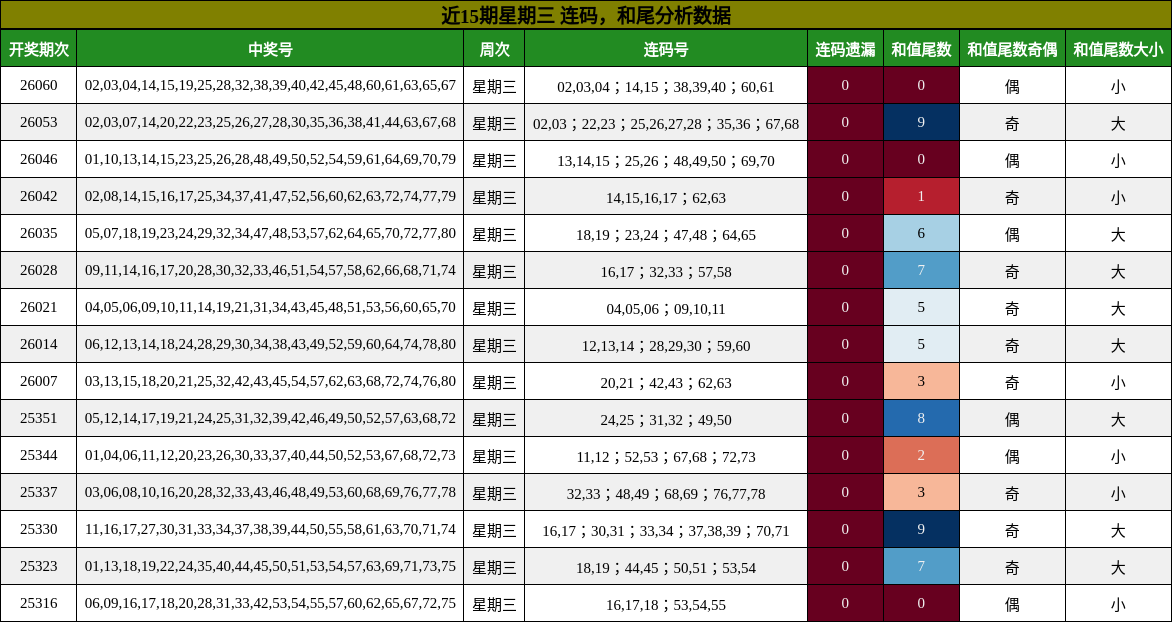Click the orange 3 cell in row 26007
The height and width of the screenshot is (622, 1172).
(x=920, y=381)
